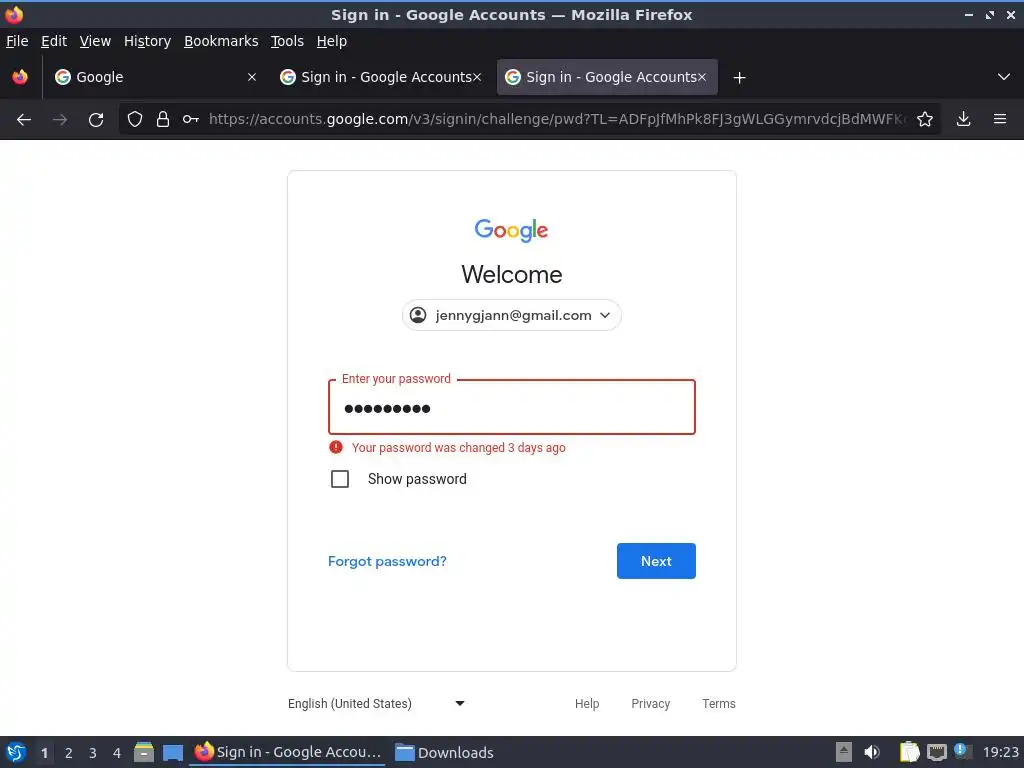1024x768 pixels.
Task: Switch to workspace 3
Action: tap(93, 753)
